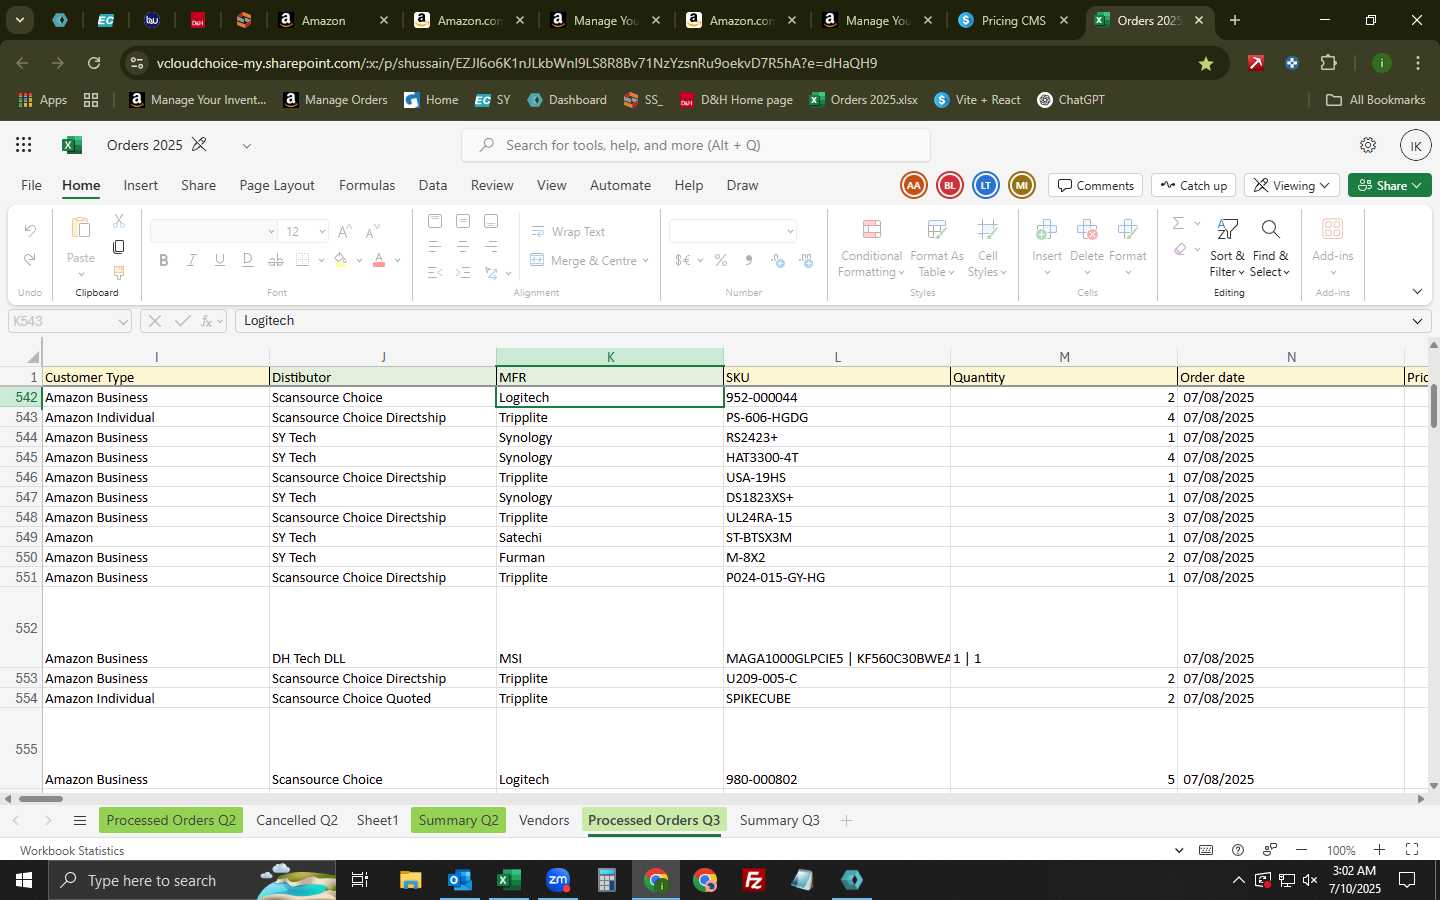Click the Catch up button
1440x900 pixels.
pyautogui.click(x=1194, y=185)
